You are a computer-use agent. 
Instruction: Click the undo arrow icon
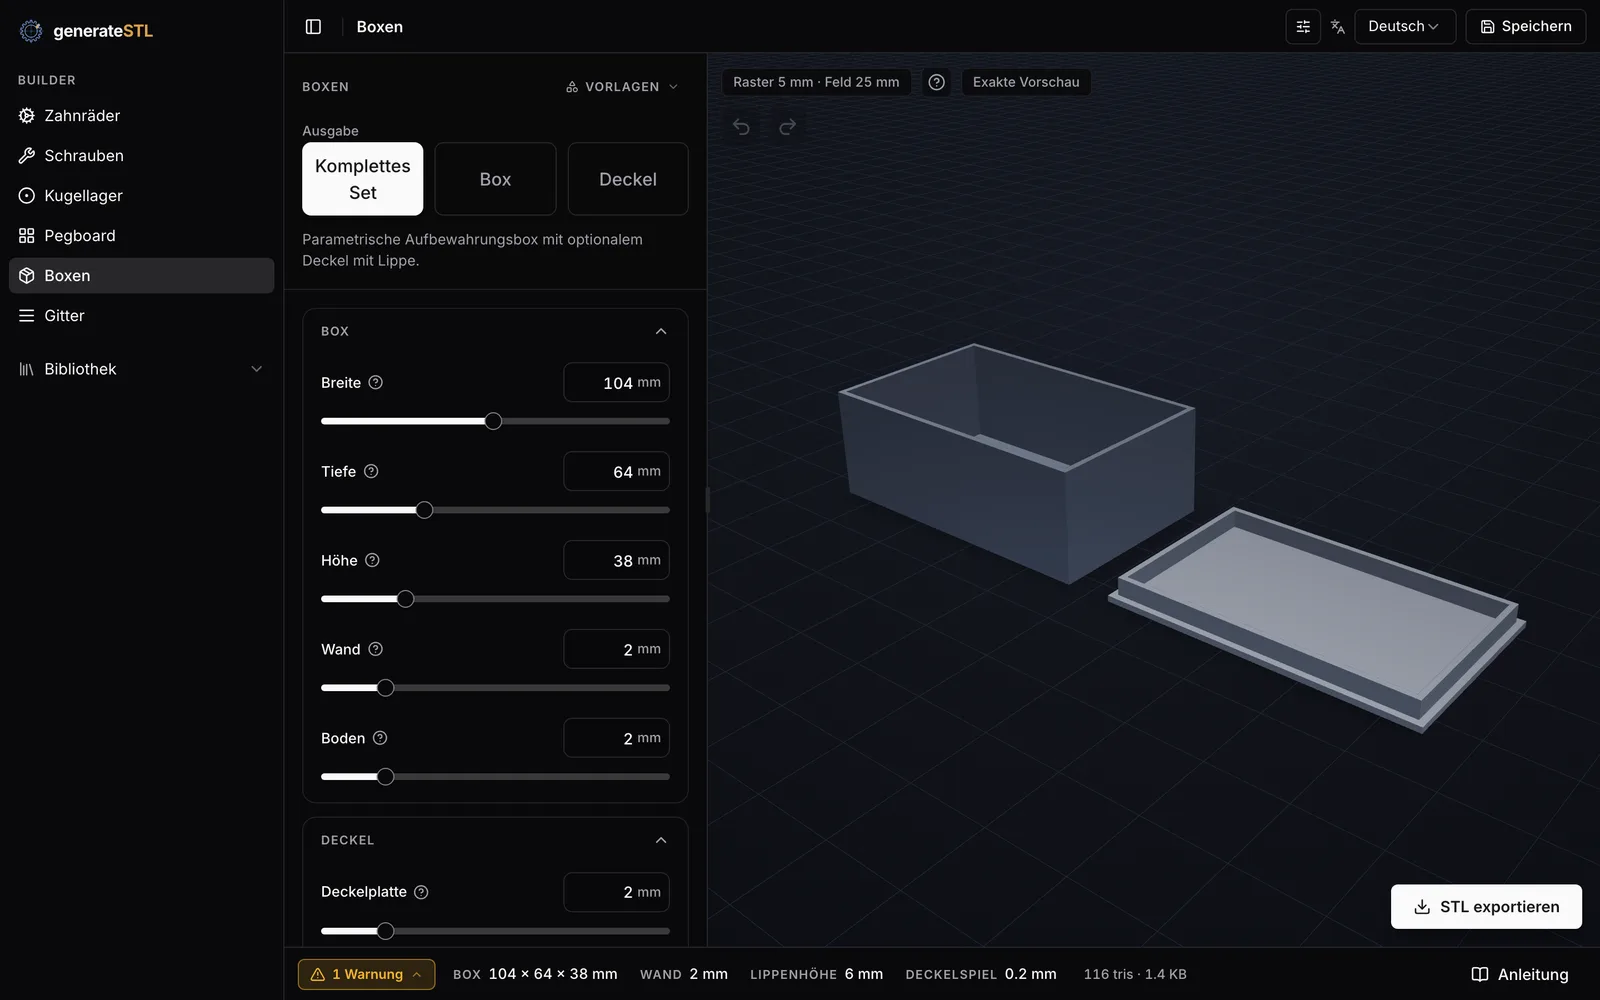tap(741, 127)
